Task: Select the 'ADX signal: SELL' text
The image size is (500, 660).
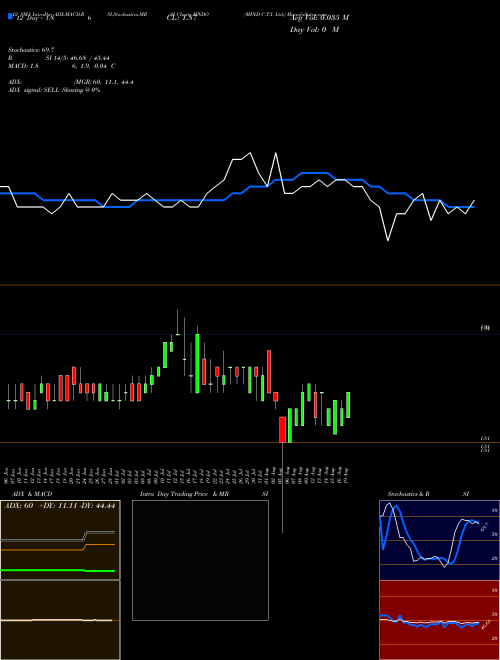Action: tap(34, 90)
